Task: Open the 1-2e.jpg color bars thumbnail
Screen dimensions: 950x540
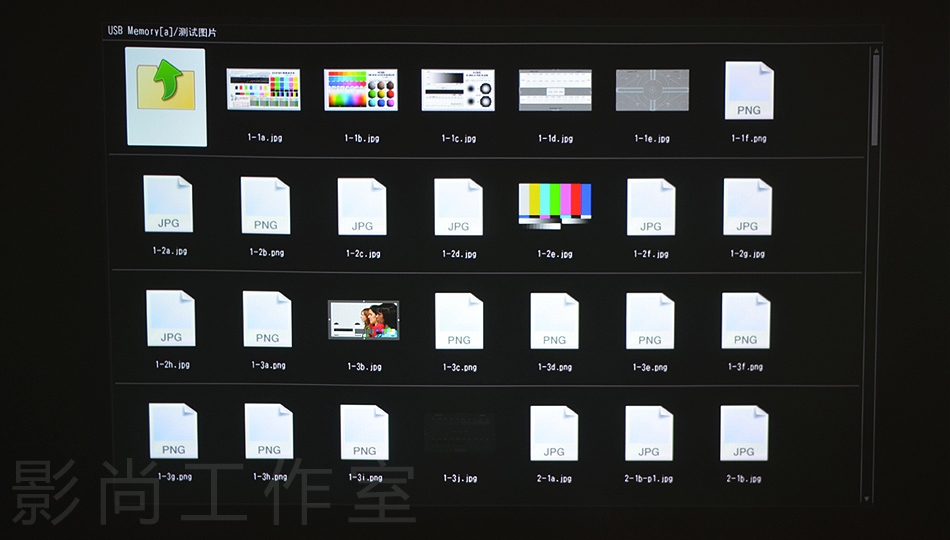Action: [554, 205]
